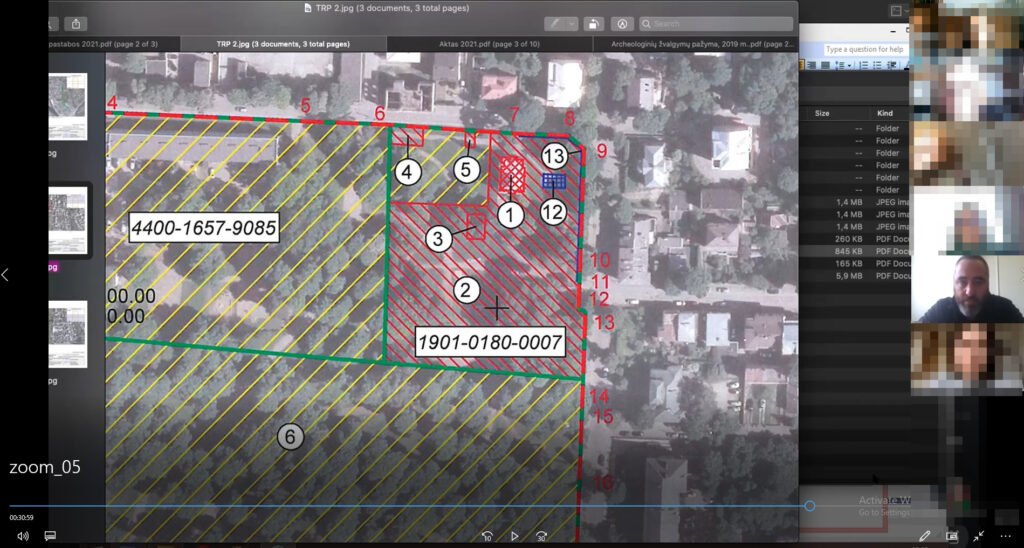
Task: Play the video
Action: (515, 536)
